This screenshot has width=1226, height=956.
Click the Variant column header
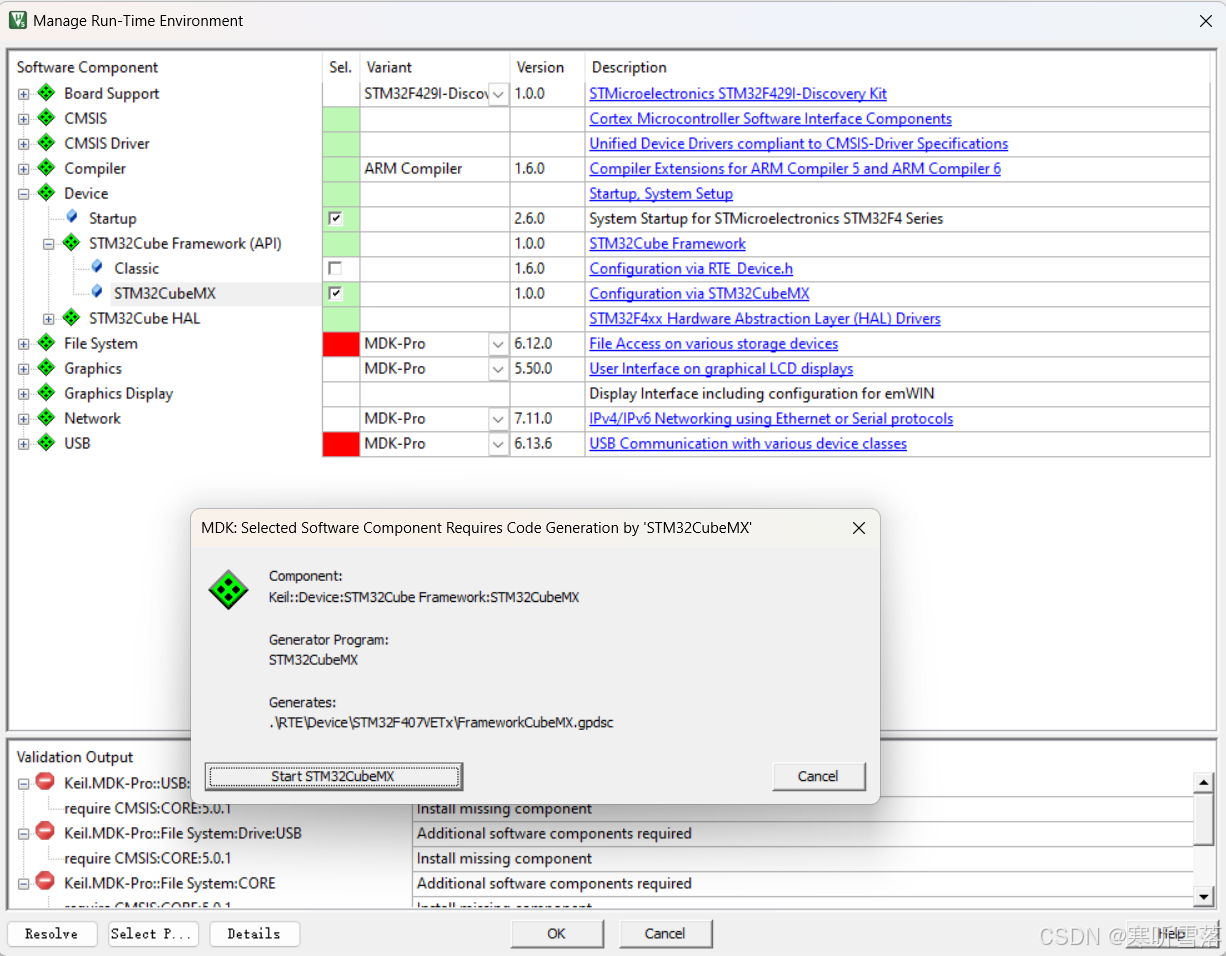(x=389, y=67)
